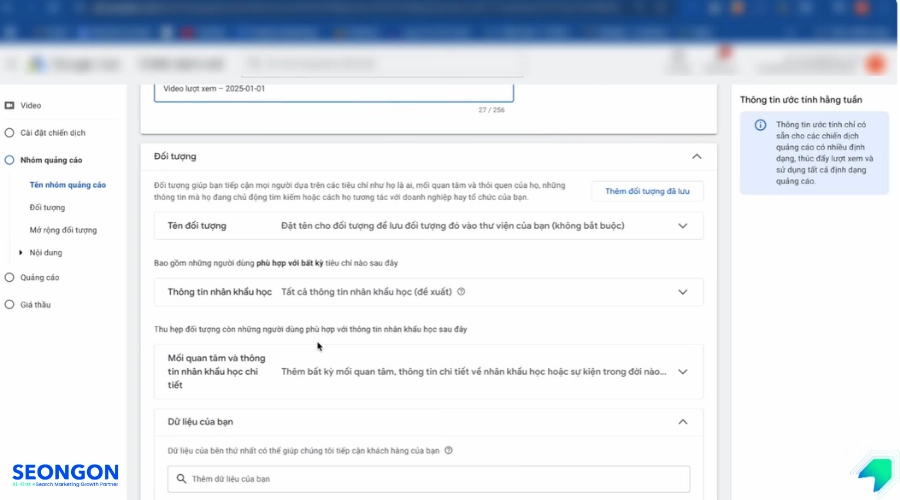Open help icon for first-party data text
Viewport: 900px width, 500px height.
(x=448, y=451)
